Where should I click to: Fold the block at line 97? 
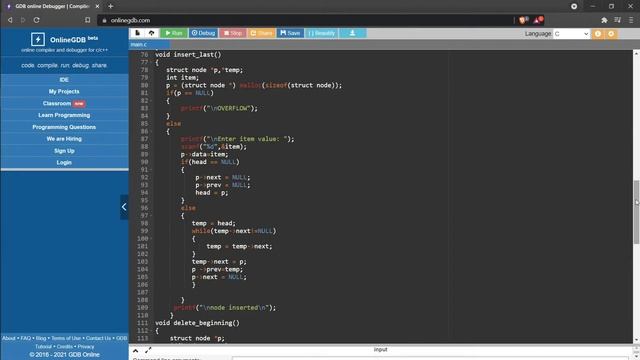(x=151, y=216)
